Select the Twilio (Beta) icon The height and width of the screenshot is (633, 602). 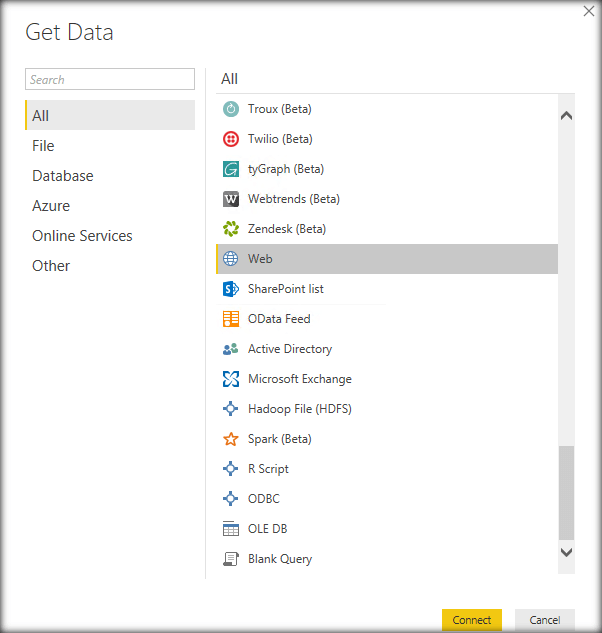point(231,139)
